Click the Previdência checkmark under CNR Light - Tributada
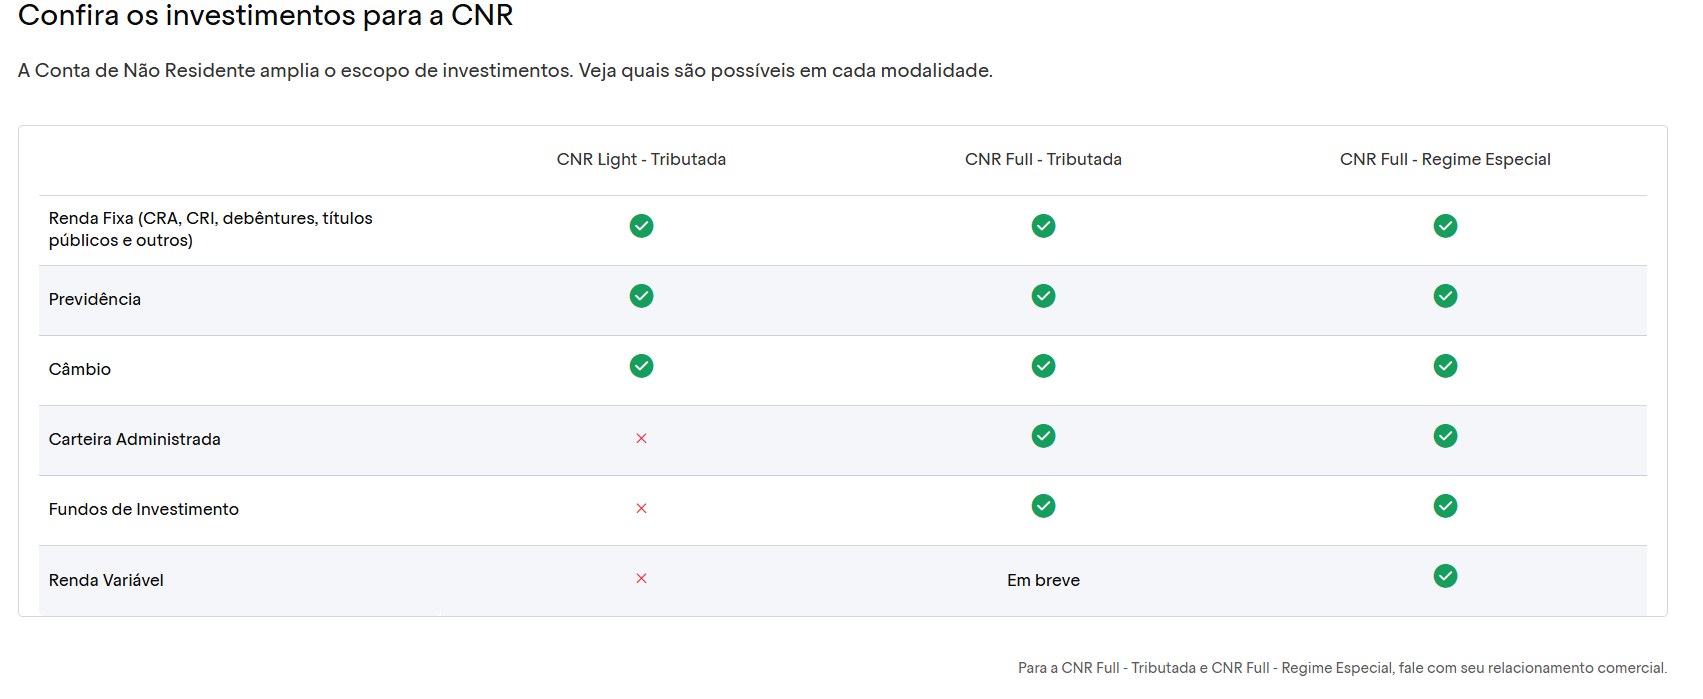The width and height of the screenshot is (1703, 699). coord(641,296)
